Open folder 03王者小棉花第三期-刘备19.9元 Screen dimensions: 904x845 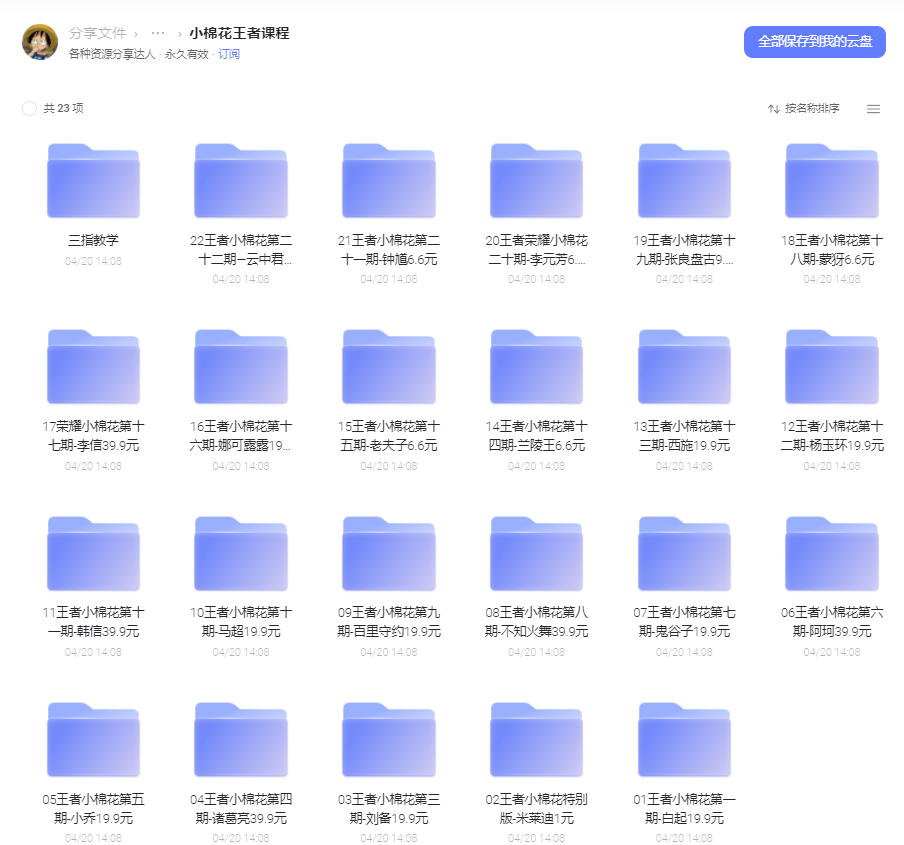(389, 740)
